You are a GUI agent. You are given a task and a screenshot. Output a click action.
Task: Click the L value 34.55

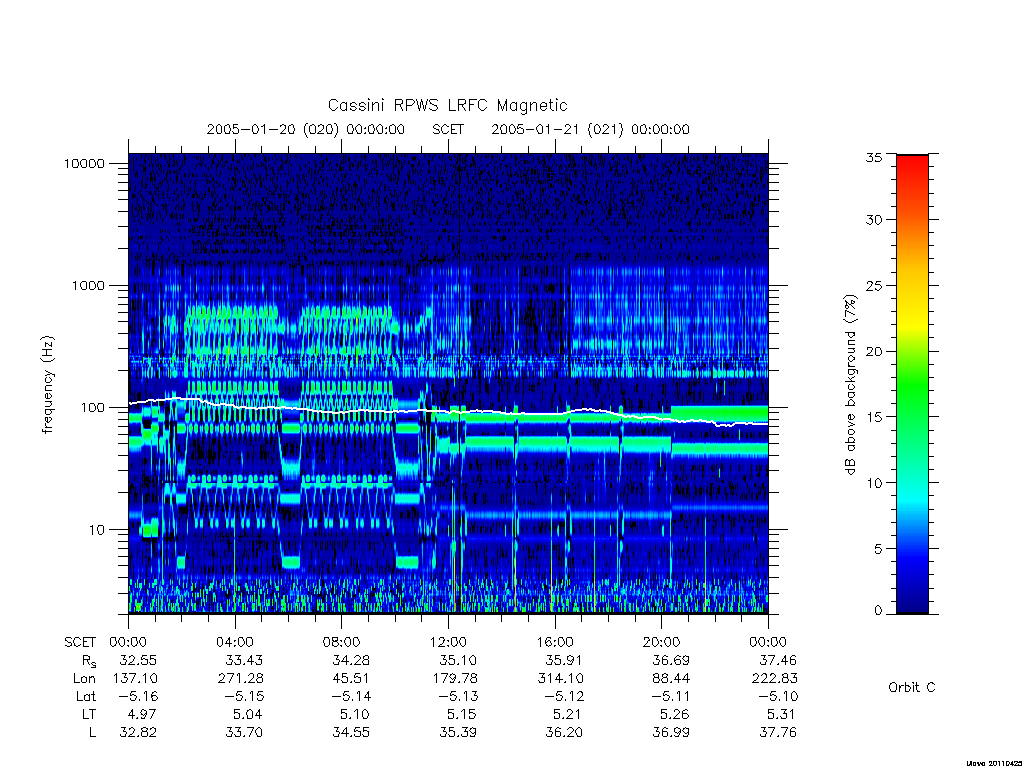click(351, 733)
